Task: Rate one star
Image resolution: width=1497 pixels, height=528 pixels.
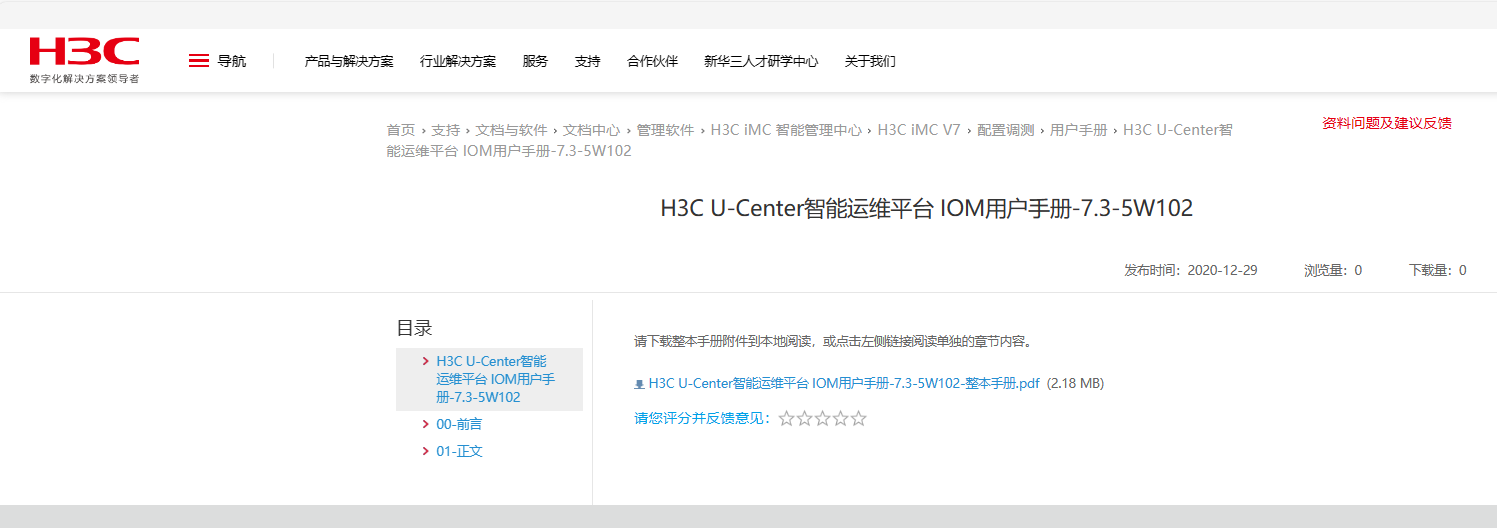Action: [786, 419]
